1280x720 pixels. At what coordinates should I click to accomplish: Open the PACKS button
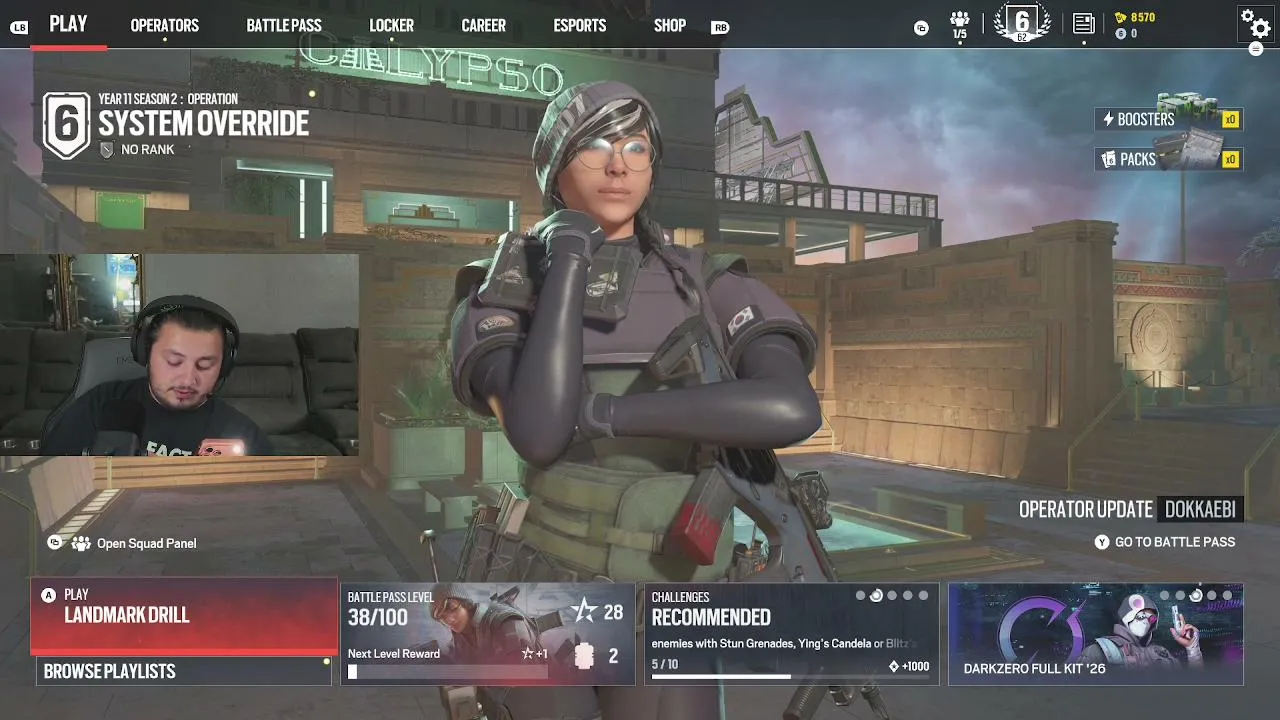tap(1168, 159)
